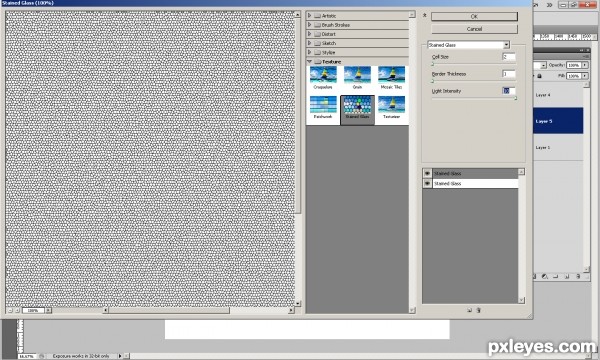Toggle visibility of second Stained Glass effect
Screen dimensions: 600x360
pyautogui.click(x=427, y=184)
